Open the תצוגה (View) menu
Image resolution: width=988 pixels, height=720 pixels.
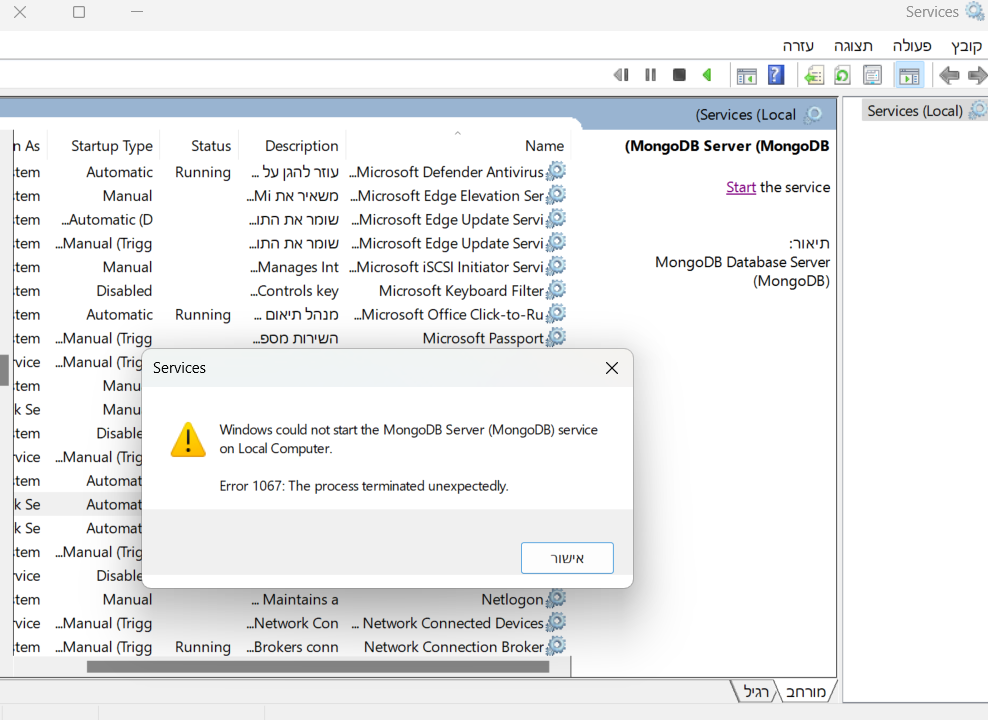tap(854, 46)
